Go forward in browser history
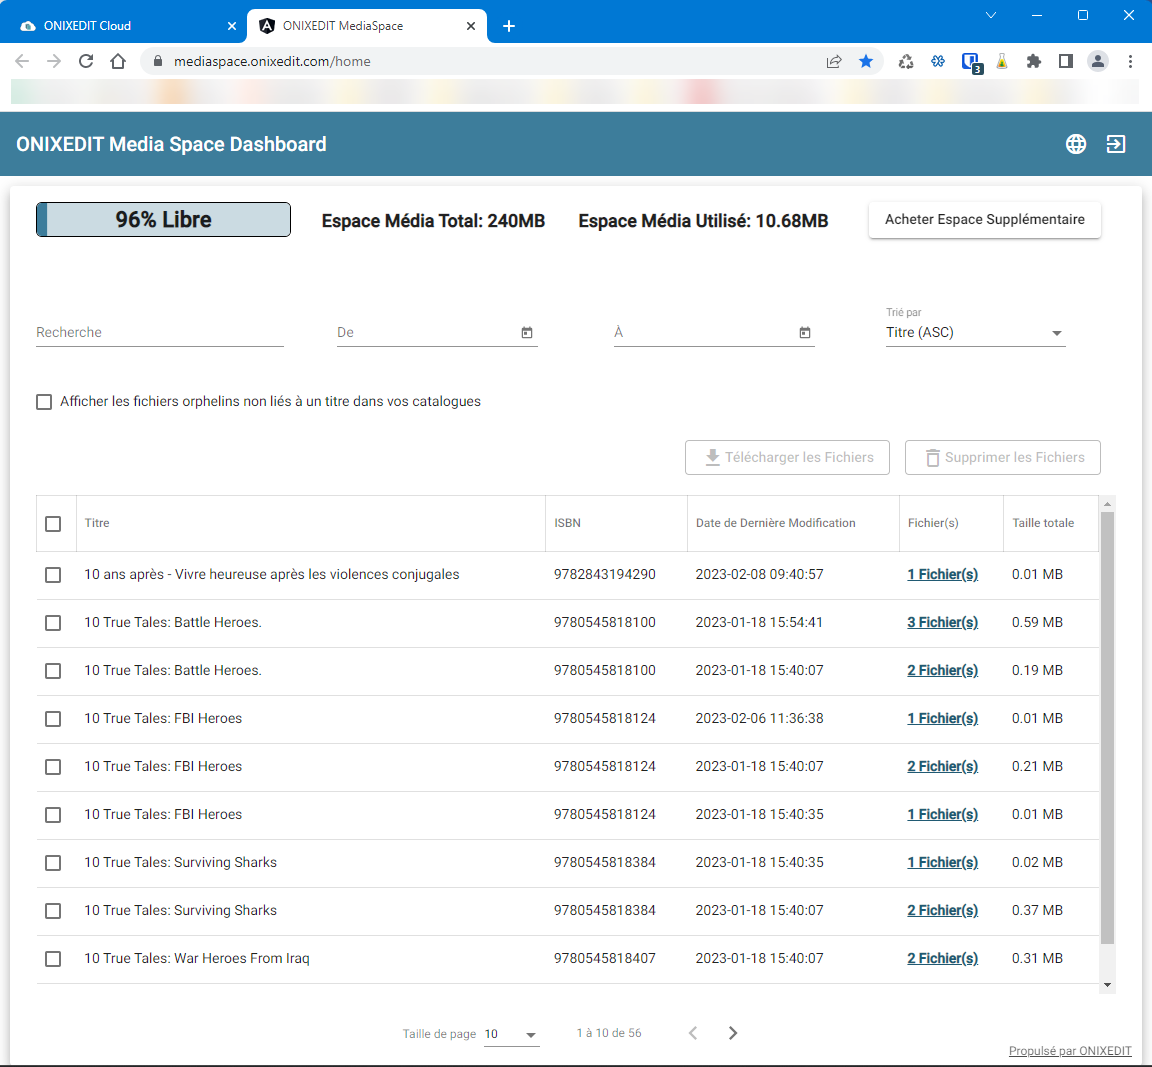 (54, 61)
